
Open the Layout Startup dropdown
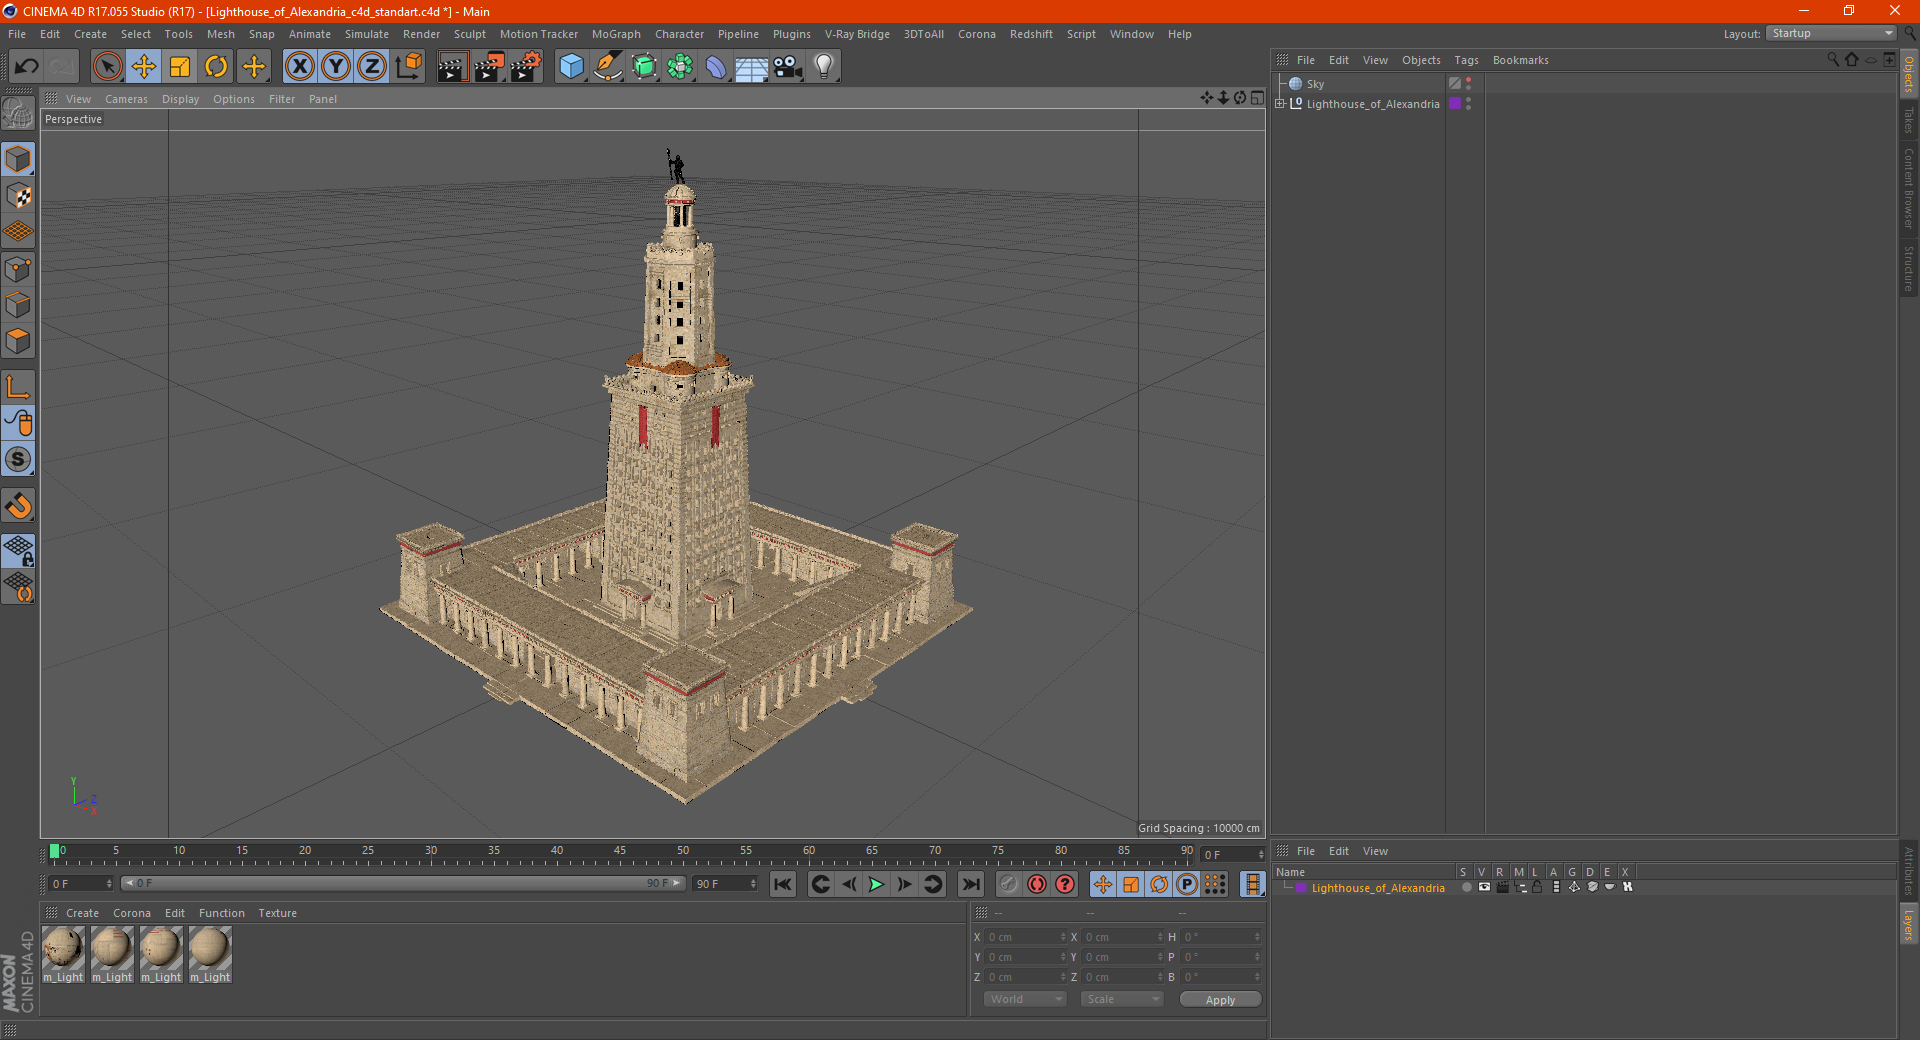pyautogui.click(x=1832, y=33)
